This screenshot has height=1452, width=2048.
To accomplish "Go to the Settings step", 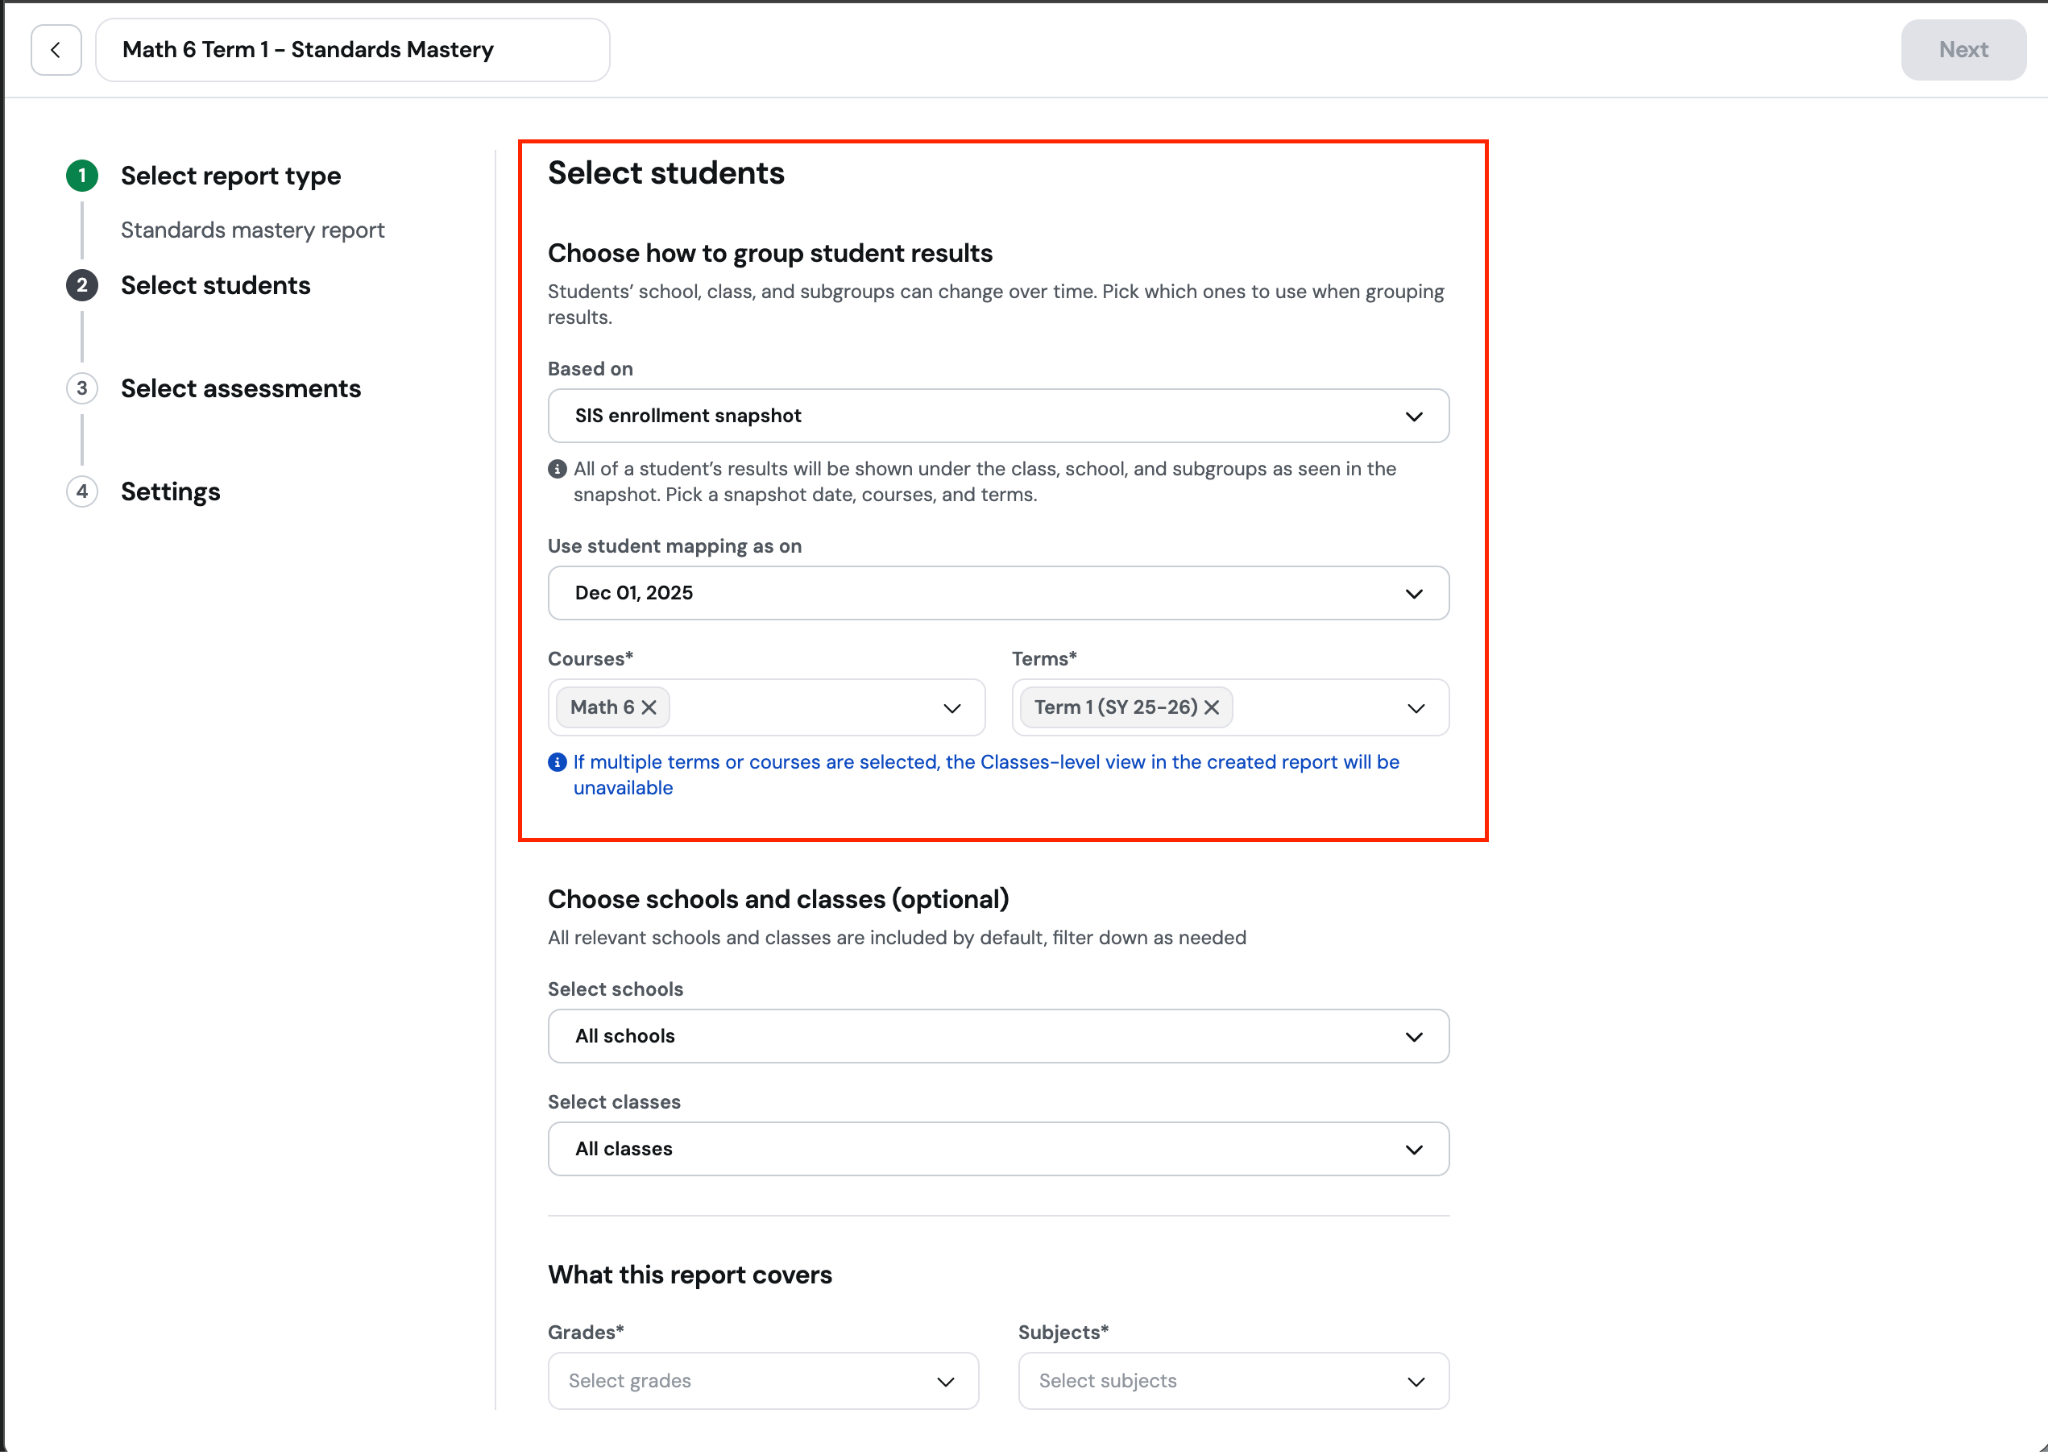I will 171,492.
